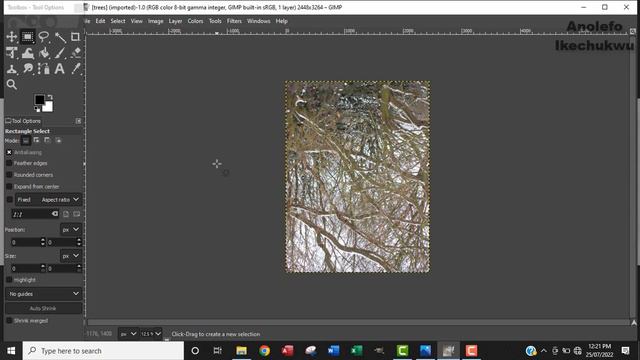Select the Clone stamp tool
This screenshot has width=640, height=360.
pos(11,69)
